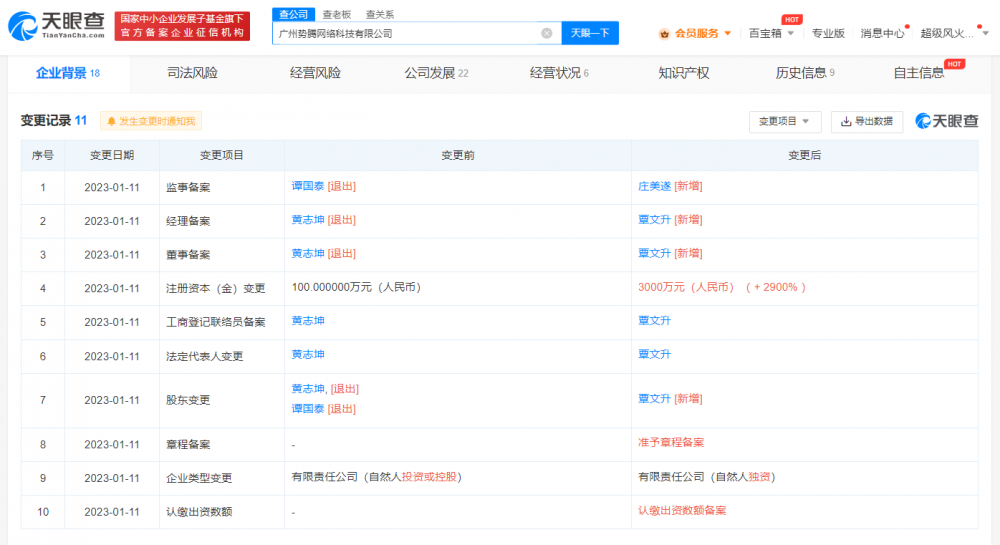Open 专业版 link in header

click(x=828, y=33)
